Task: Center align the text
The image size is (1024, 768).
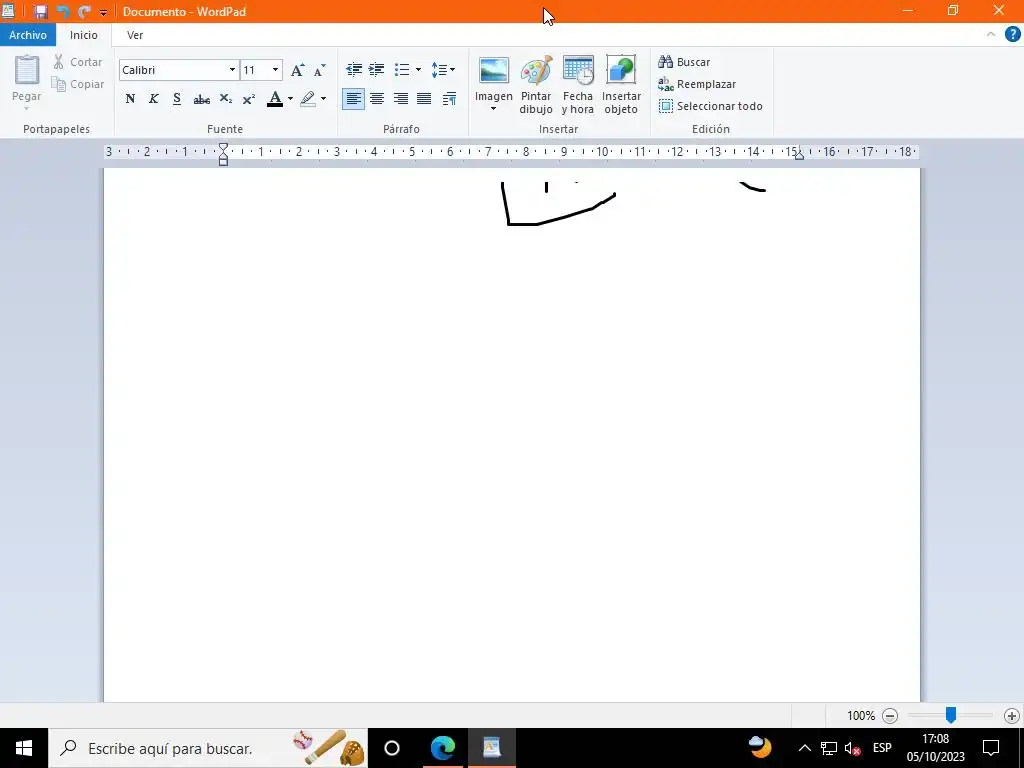Action: click(x=377, y=99)
